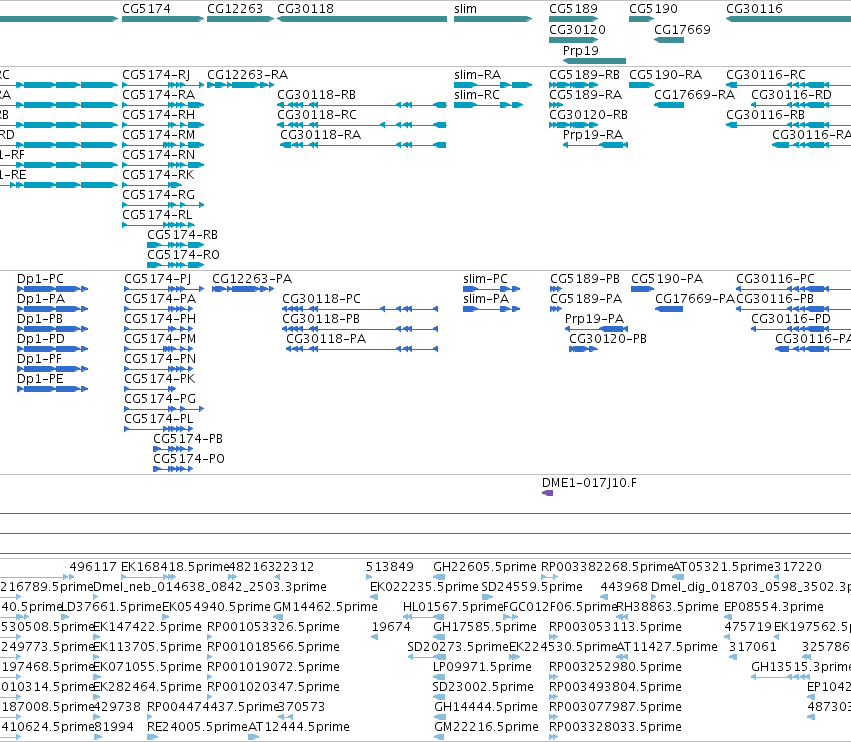Select the CG30120 gene label

pyautogui.click(x=577, y=30)
